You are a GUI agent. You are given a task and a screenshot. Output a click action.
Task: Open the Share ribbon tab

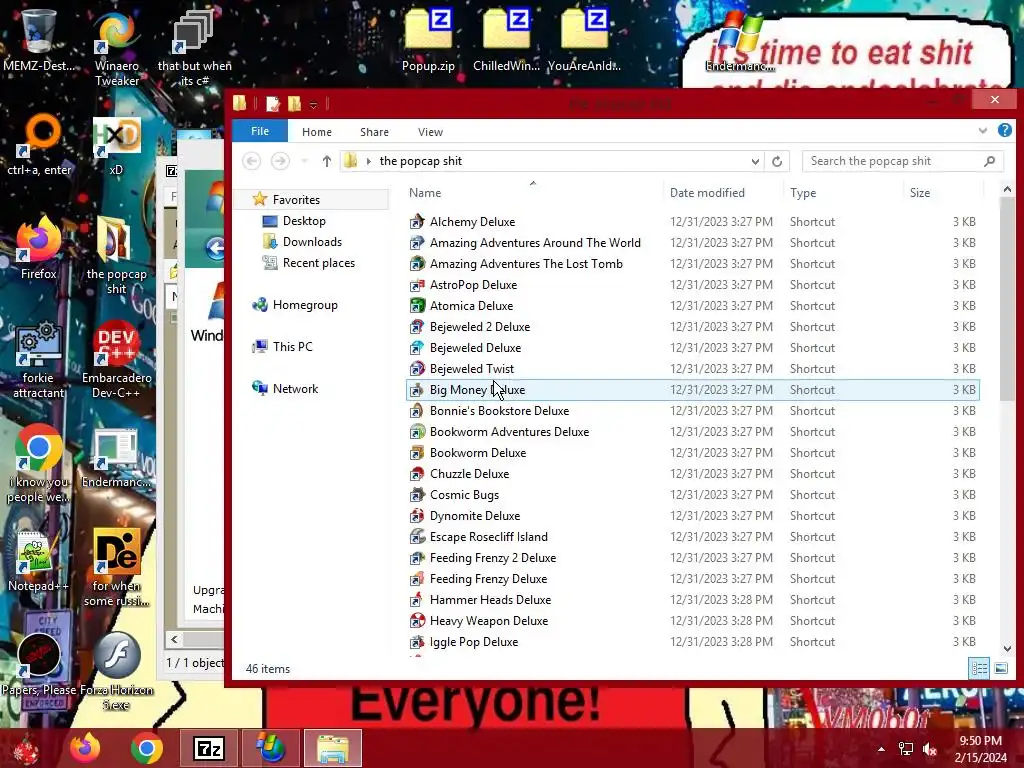pos(374,132)
